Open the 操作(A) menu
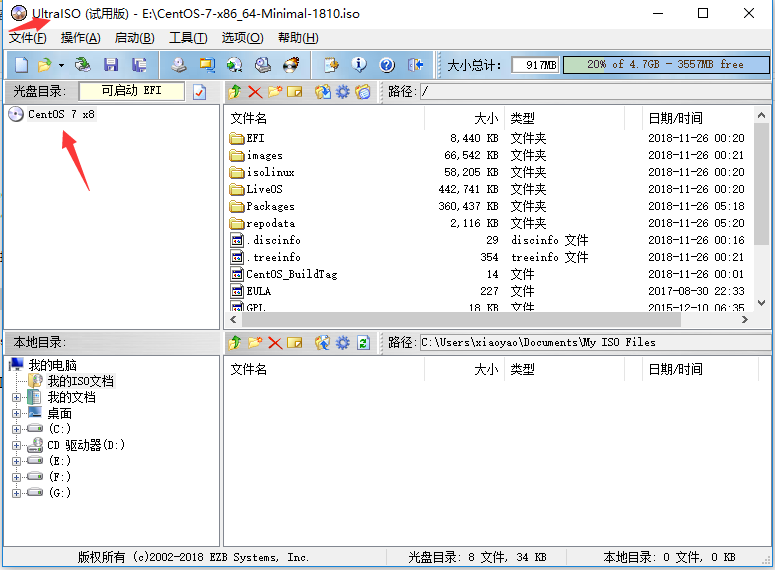The width and height of the screenshot is (775, 570). click(81, 38)
